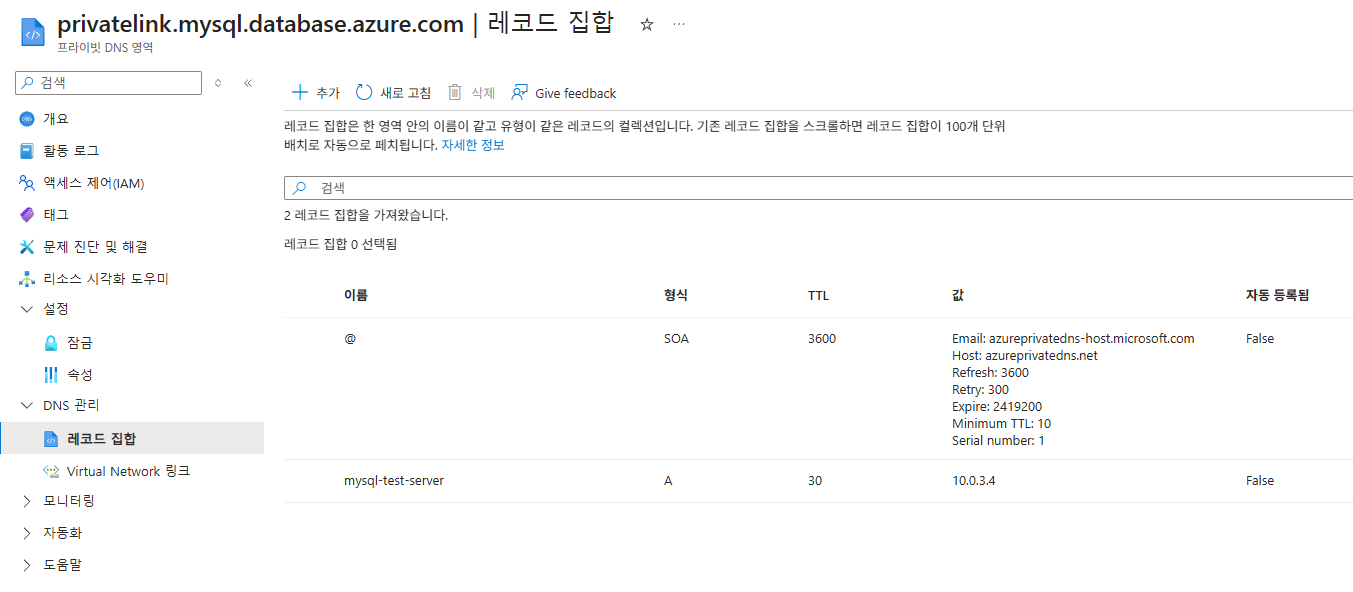
Task: Expand the 모니터링 section
Action: 27,501
